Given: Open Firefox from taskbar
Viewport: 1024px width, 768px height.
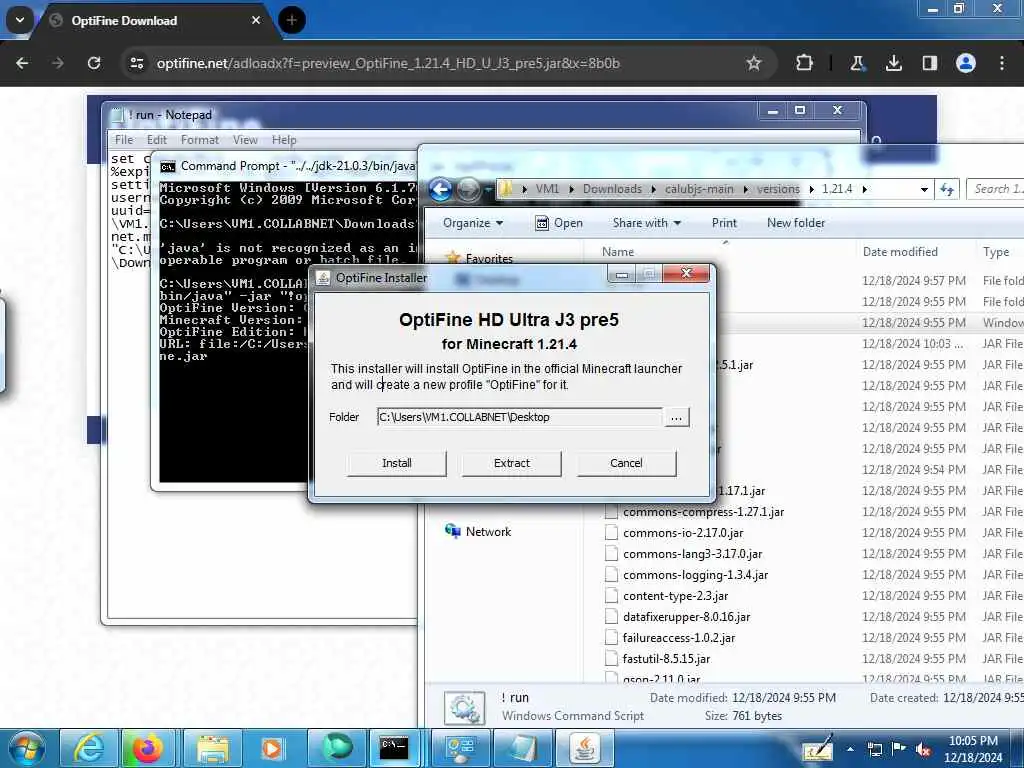Looking at the screenshot, I should [x=148, y=748].
